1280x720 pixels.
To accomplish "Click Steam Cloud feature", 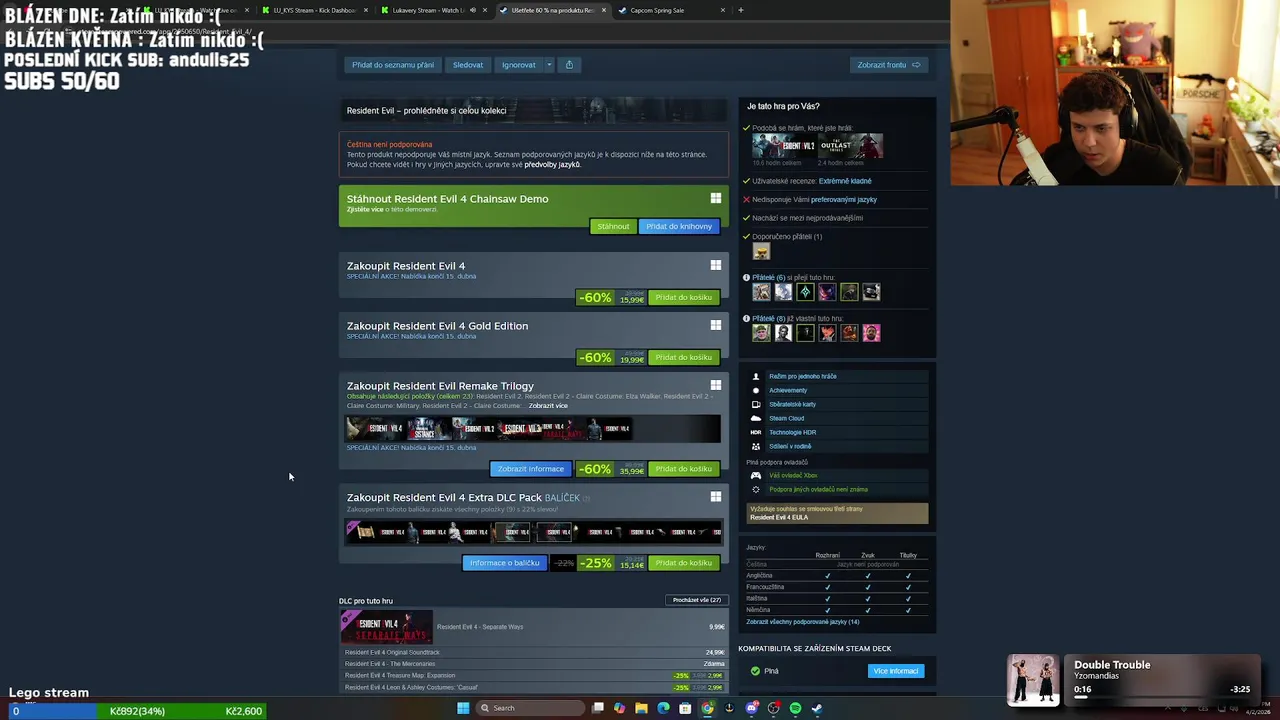I will [x=836, y=418].
